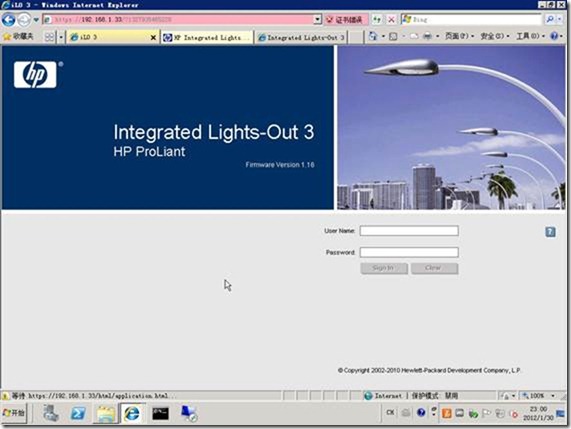Expand the zoom level 100% dropdown
The height and width of the screenshot is (429, 571).
click(x=553, y=395)
